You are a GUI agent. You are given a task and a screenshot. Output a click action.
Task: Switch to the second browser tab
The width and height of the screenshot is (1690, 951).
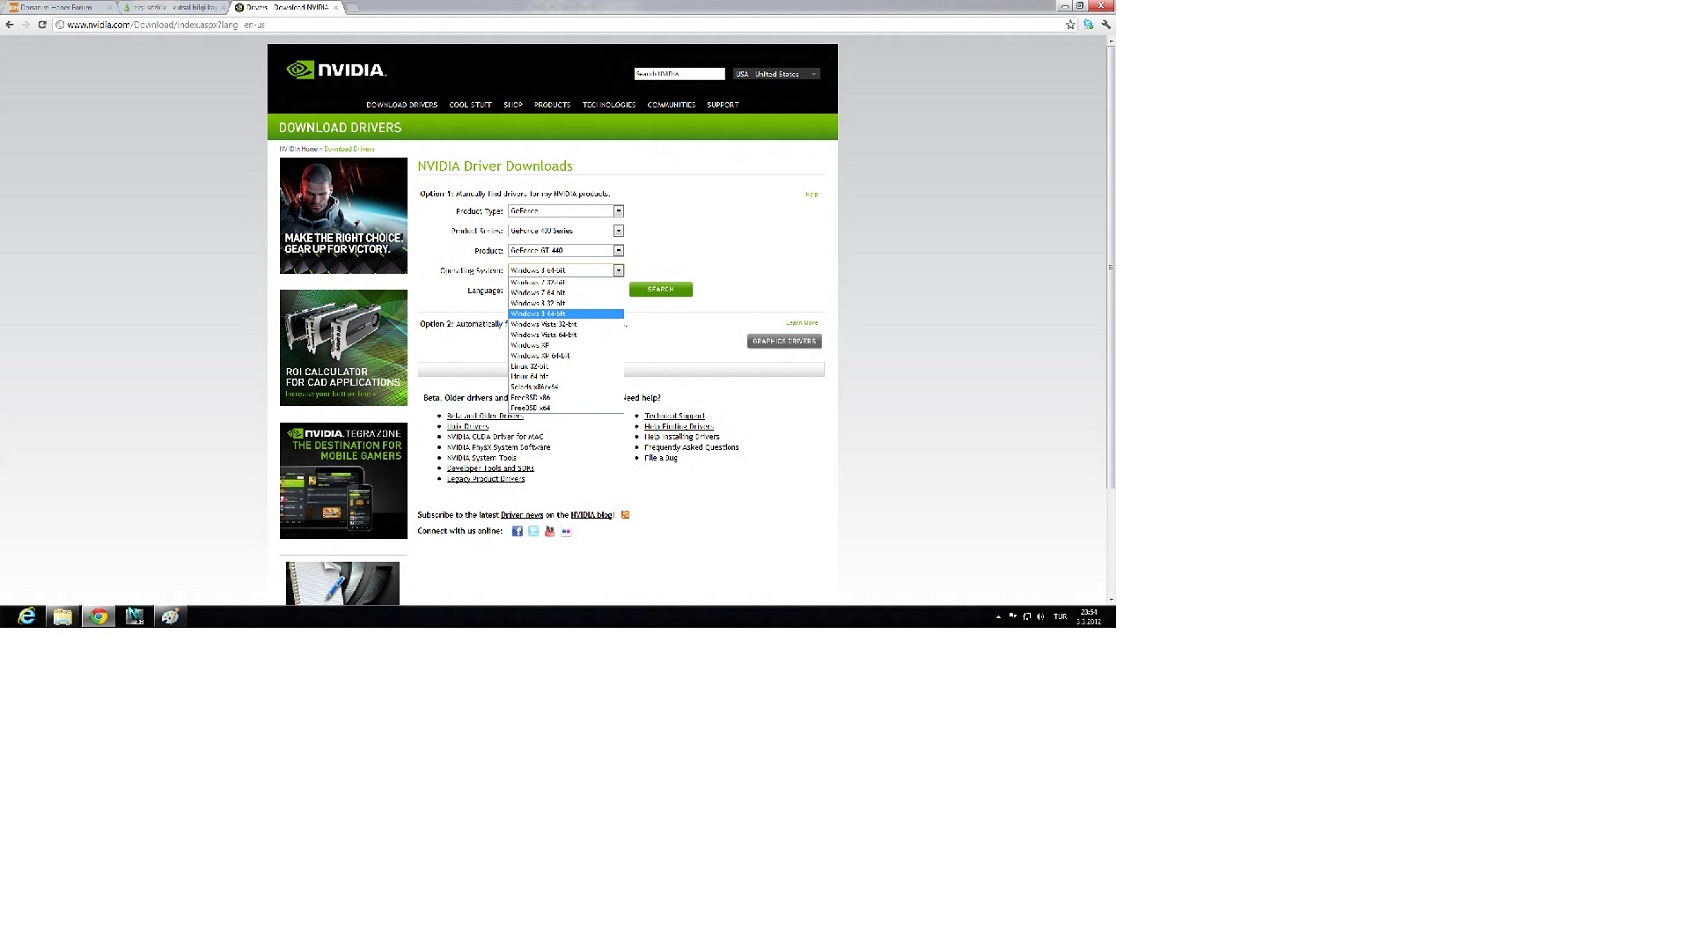172,7
